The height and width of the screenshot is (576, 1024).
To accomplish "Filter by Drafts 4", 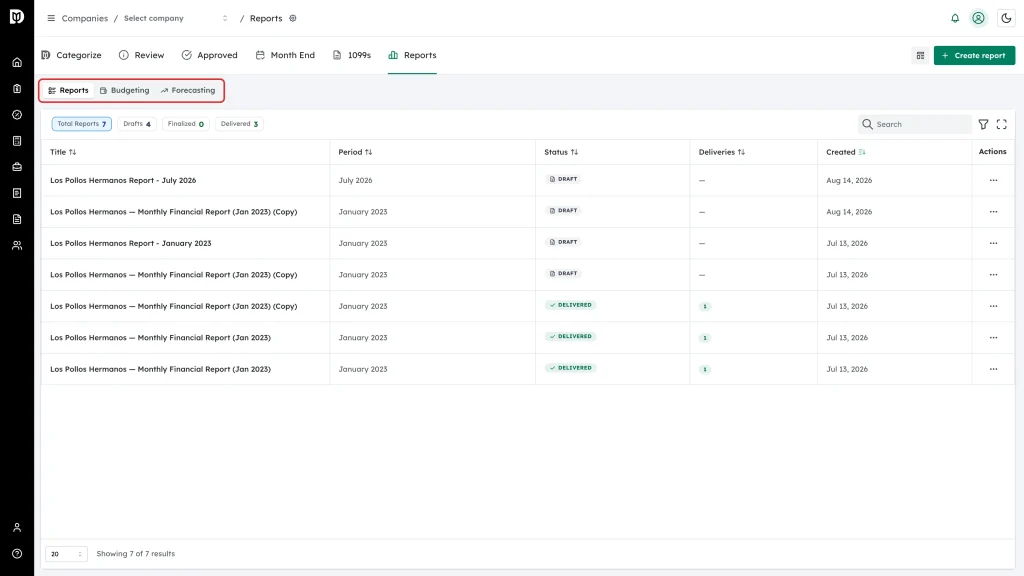I will (137, 124).
